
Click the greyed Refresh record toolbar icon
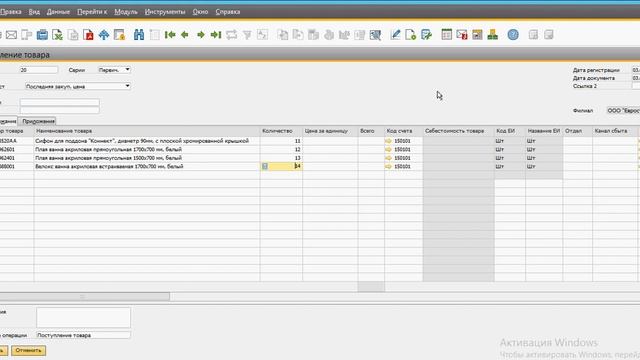click(231, 35)
